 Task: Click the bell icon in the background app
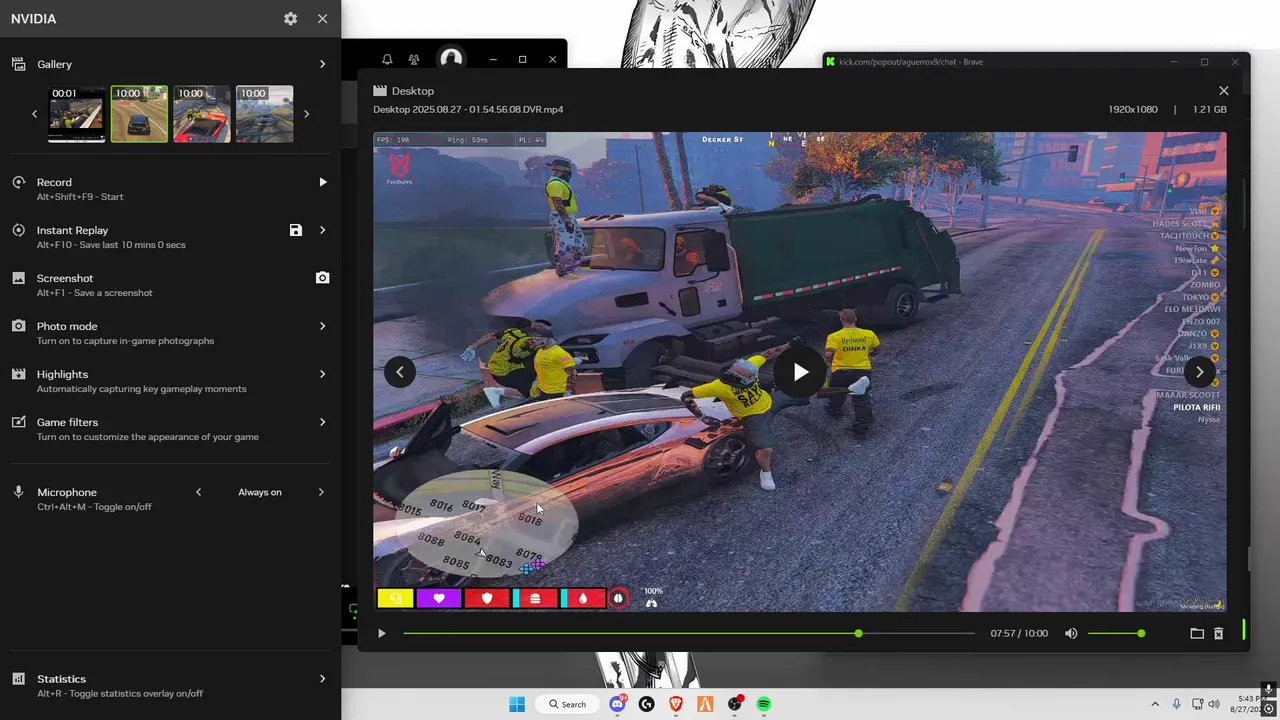(387, 60)
